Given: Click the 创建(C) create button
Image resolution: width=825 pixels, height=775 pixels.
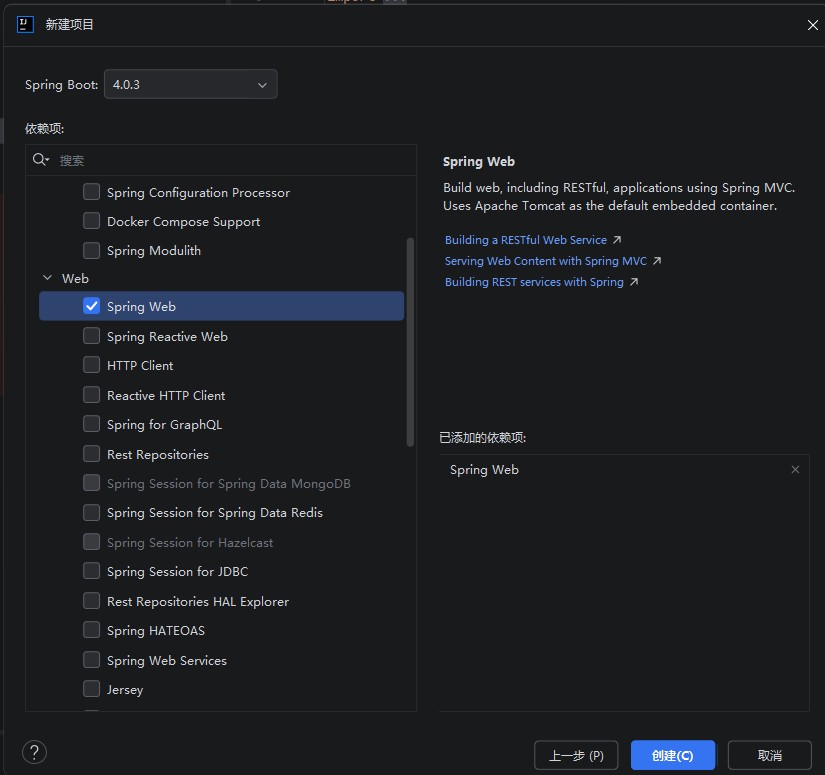Looking at the screenshot, I should tap(672, 756).
